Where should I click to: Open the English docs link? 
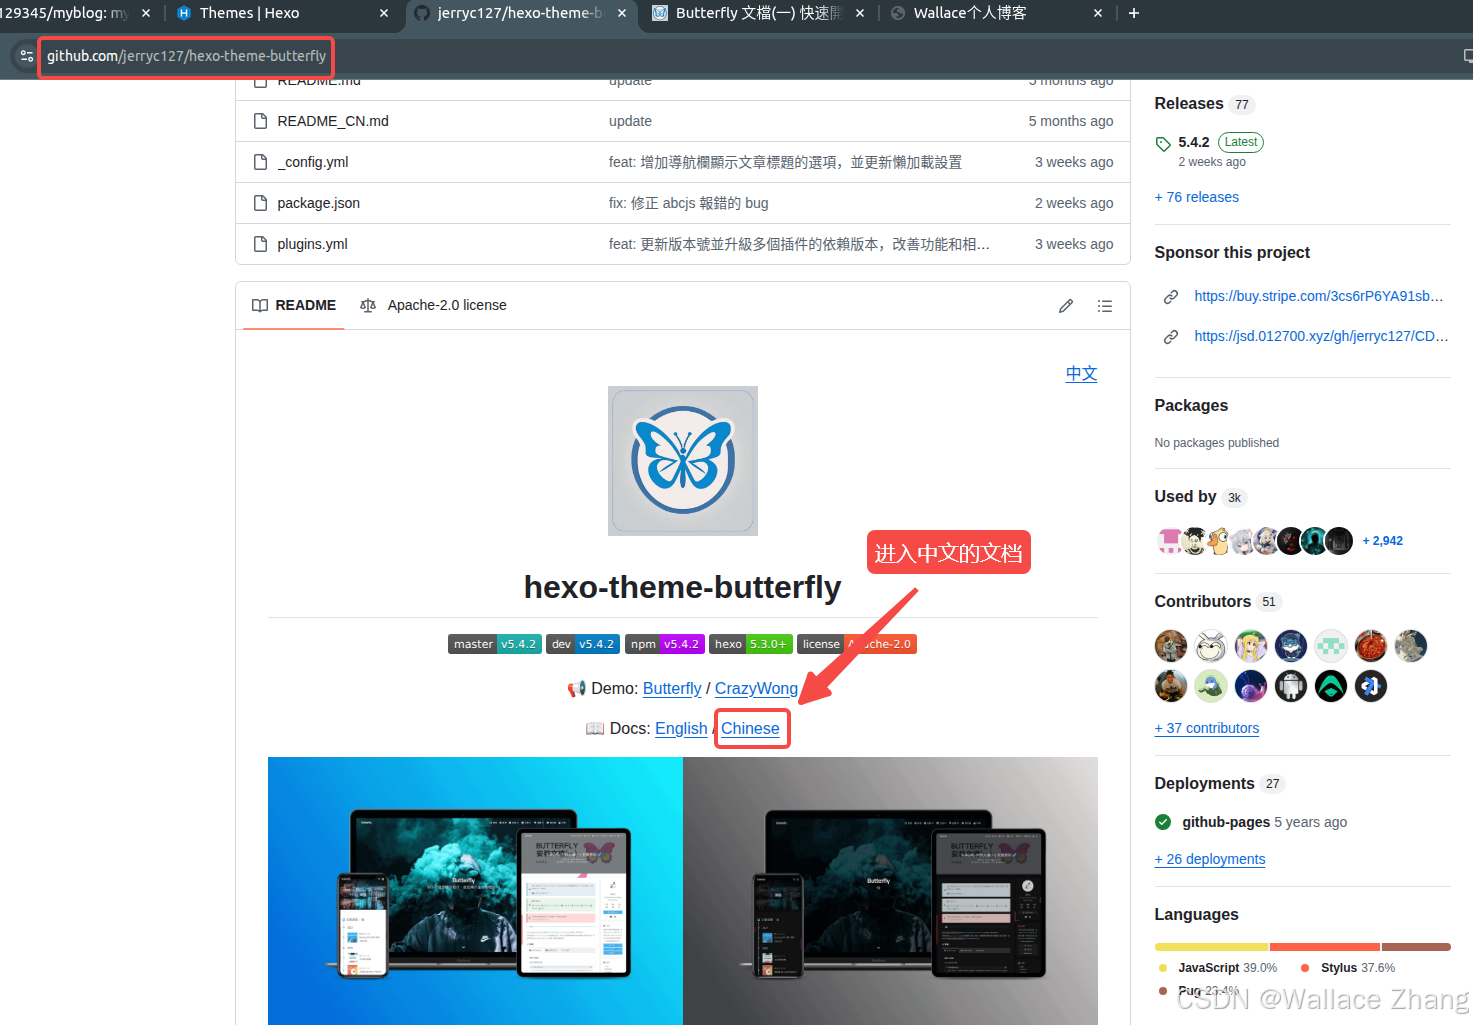point(681,729)
